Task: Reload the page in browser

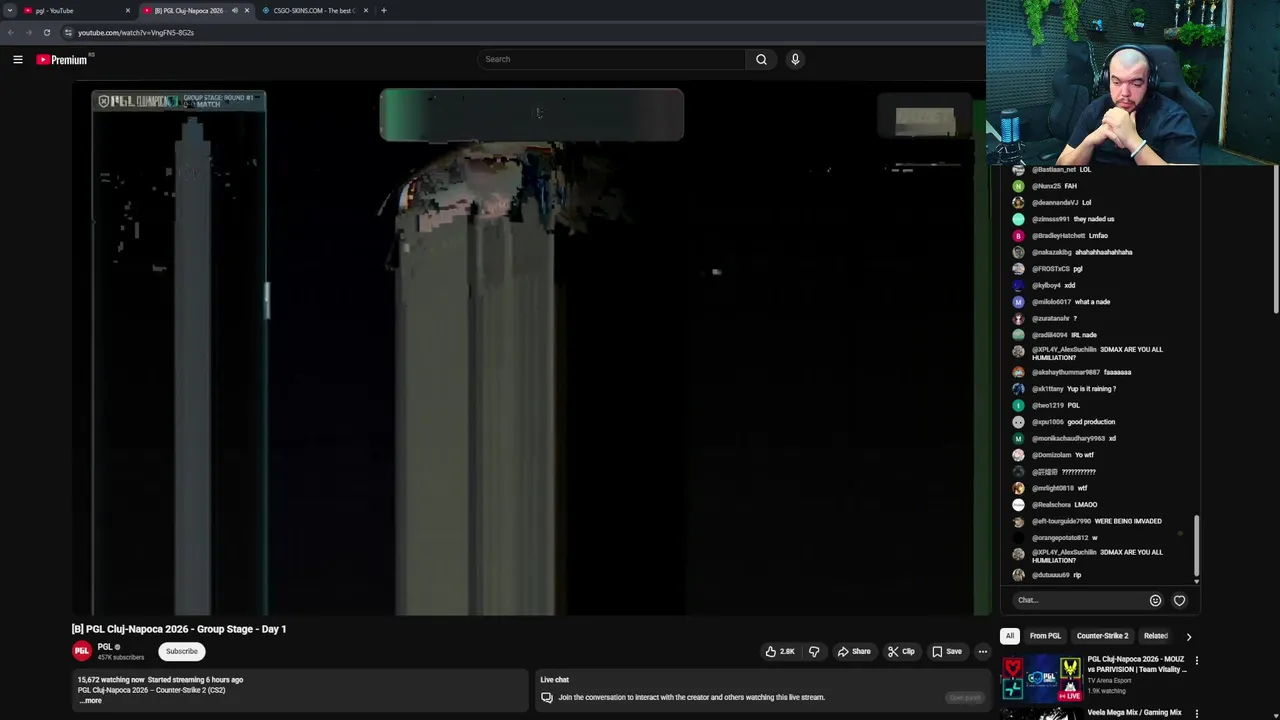Action: (46, 32)
